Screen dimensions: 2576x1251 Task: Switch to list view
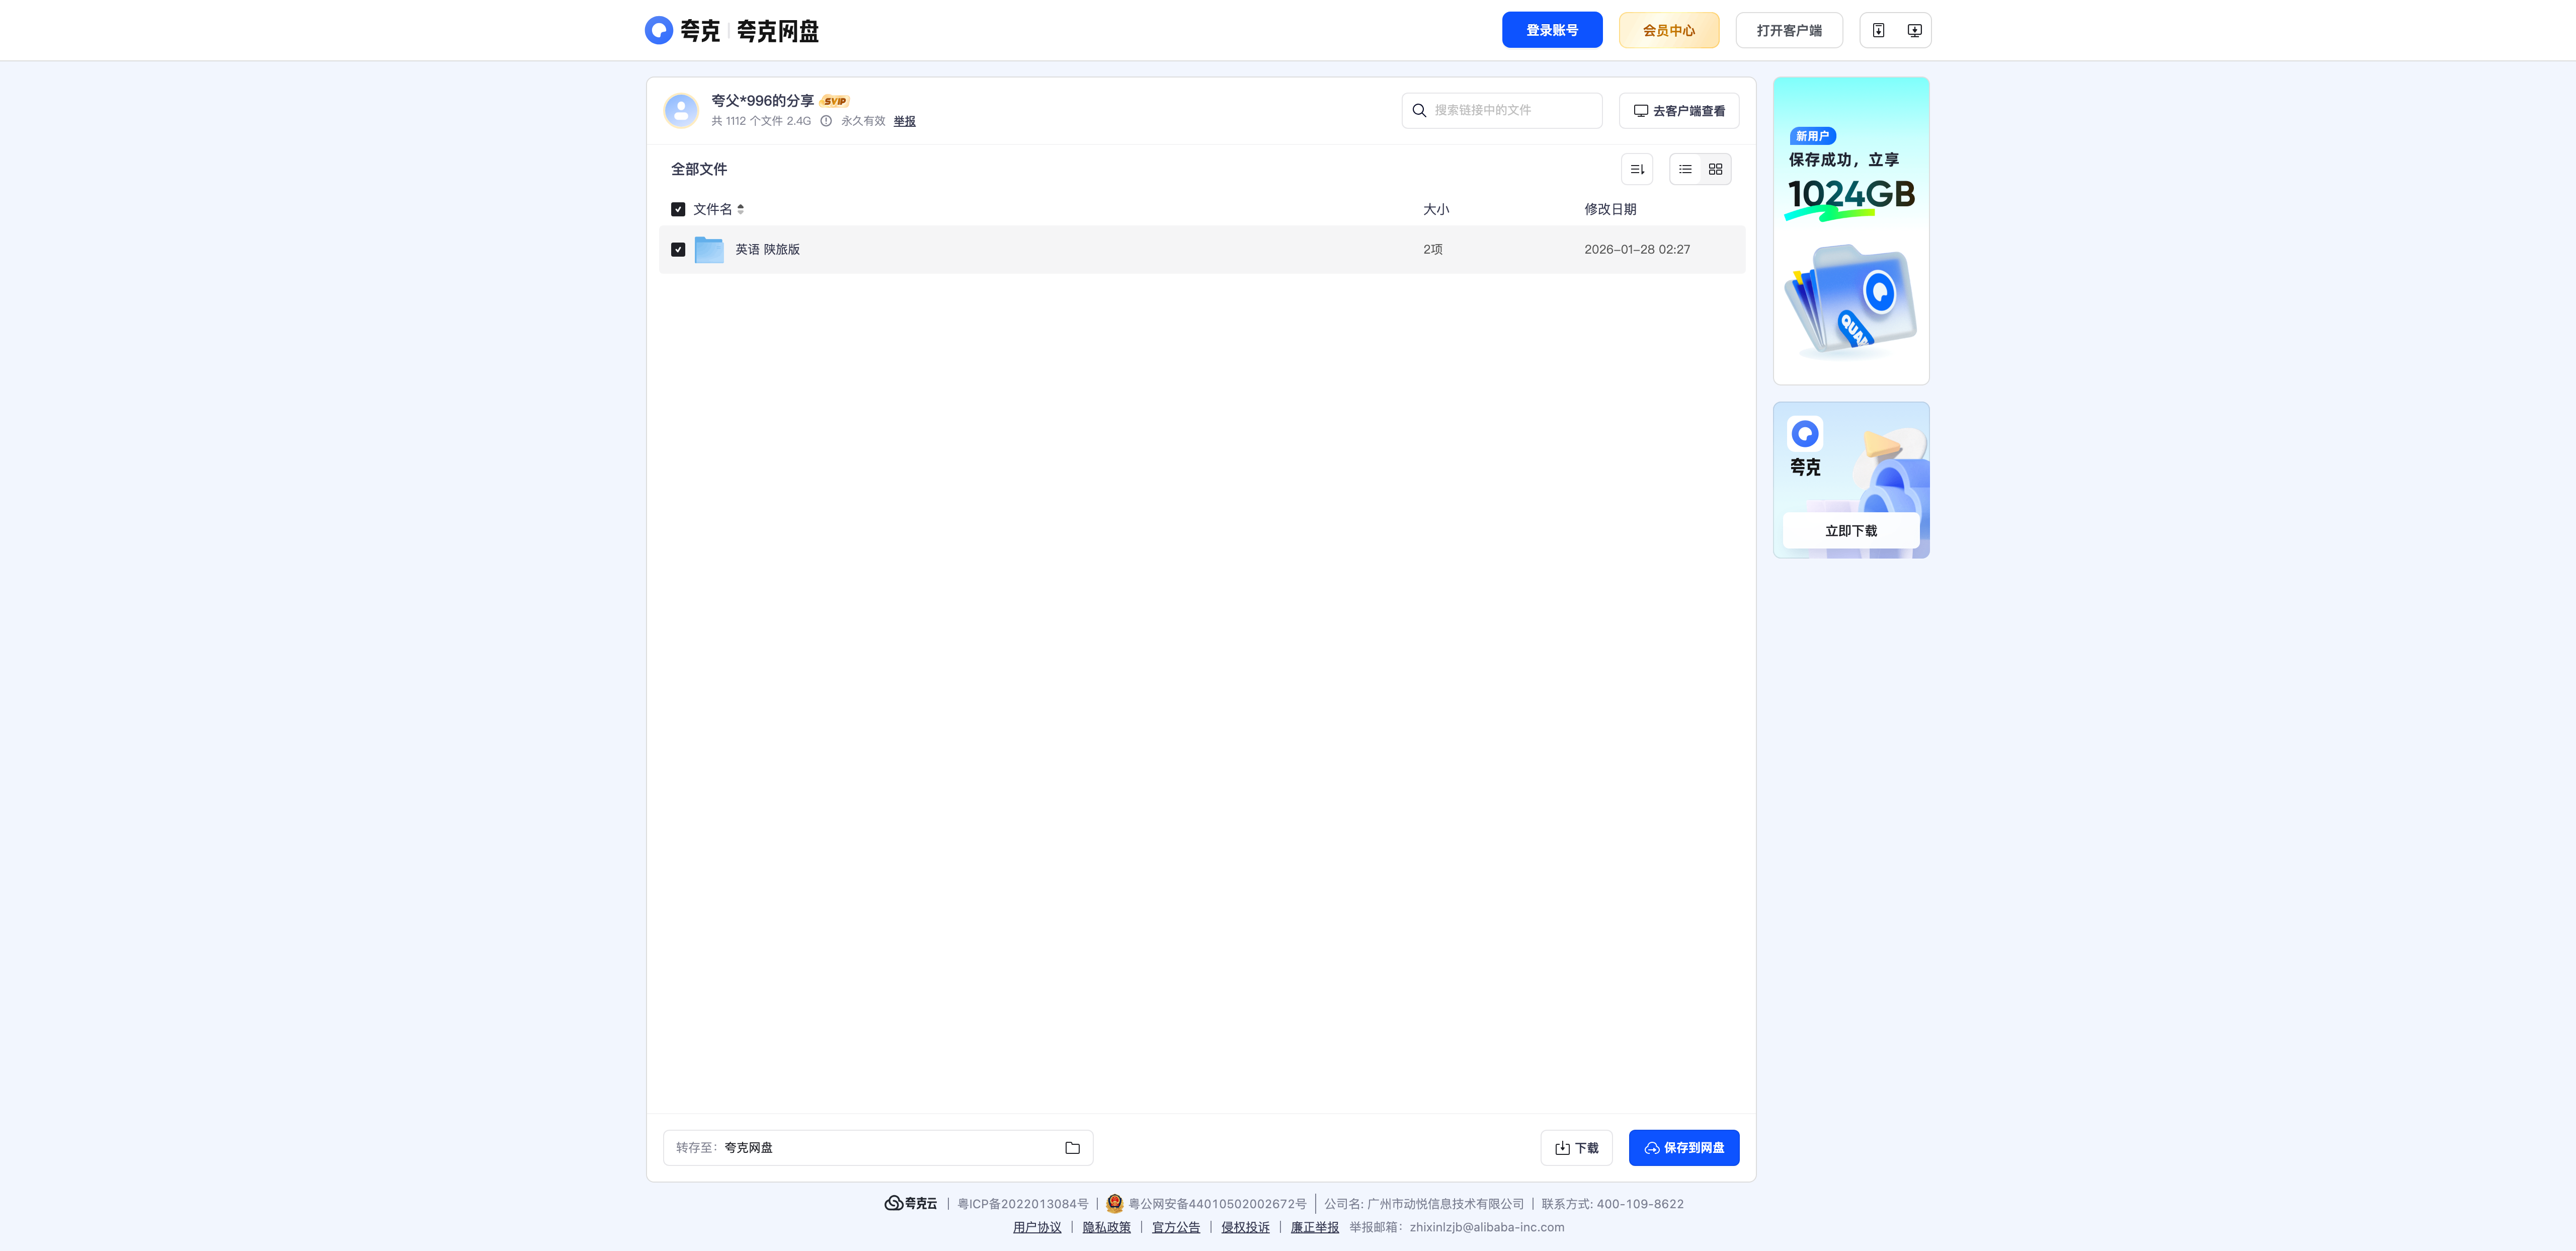click(1685, 169)
